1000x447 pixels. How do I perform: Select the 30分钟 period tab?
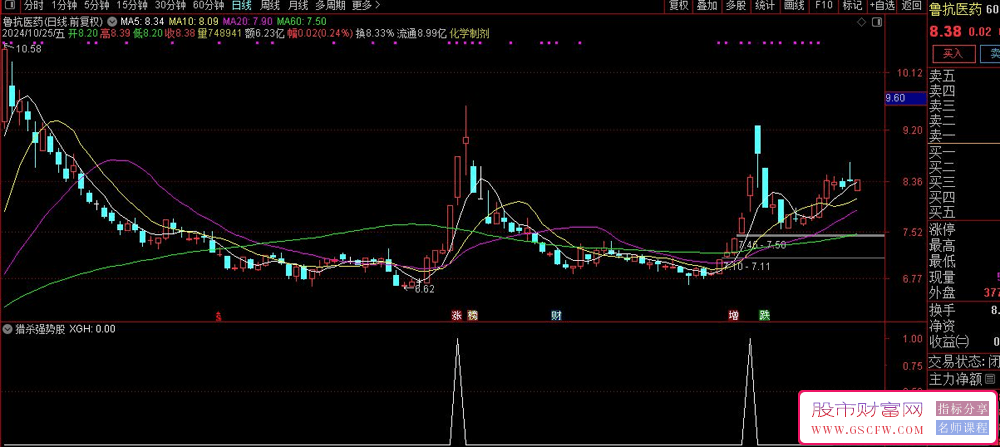(171, 6)
